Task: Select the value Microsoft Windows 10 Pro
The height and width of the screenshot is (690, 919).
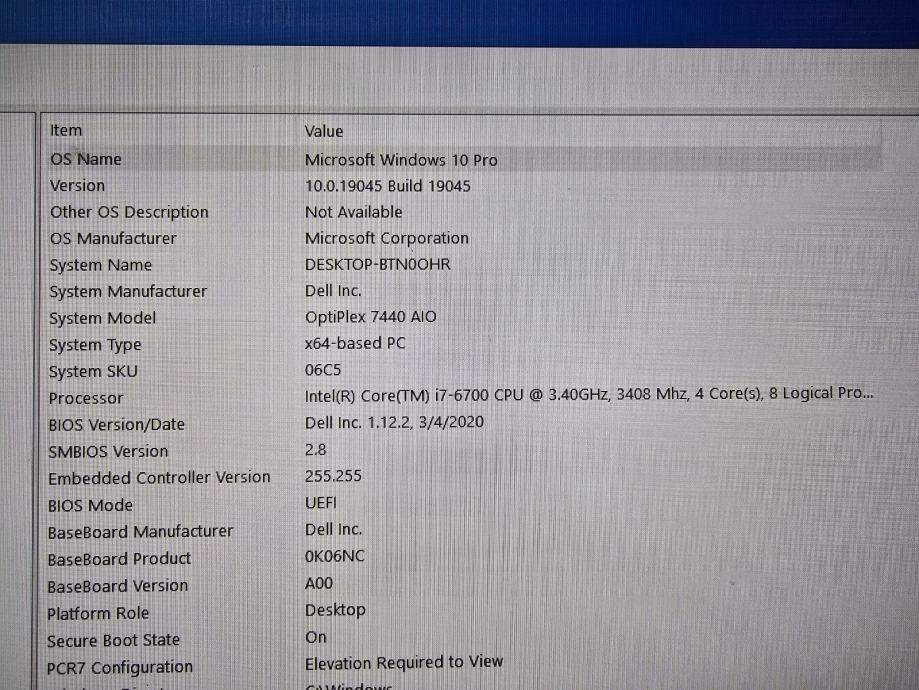Action: point(401,160)
